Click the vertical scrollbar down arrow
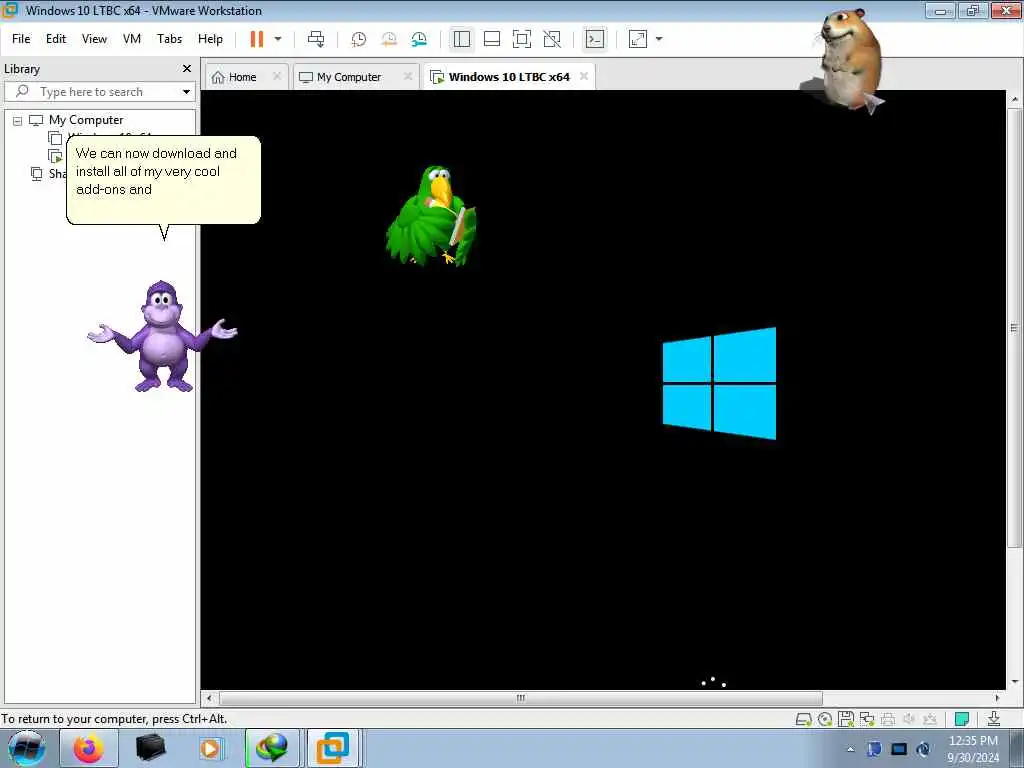This screenshot has height=768, width=1024. pyautogui.click(x=1014, y=682)
